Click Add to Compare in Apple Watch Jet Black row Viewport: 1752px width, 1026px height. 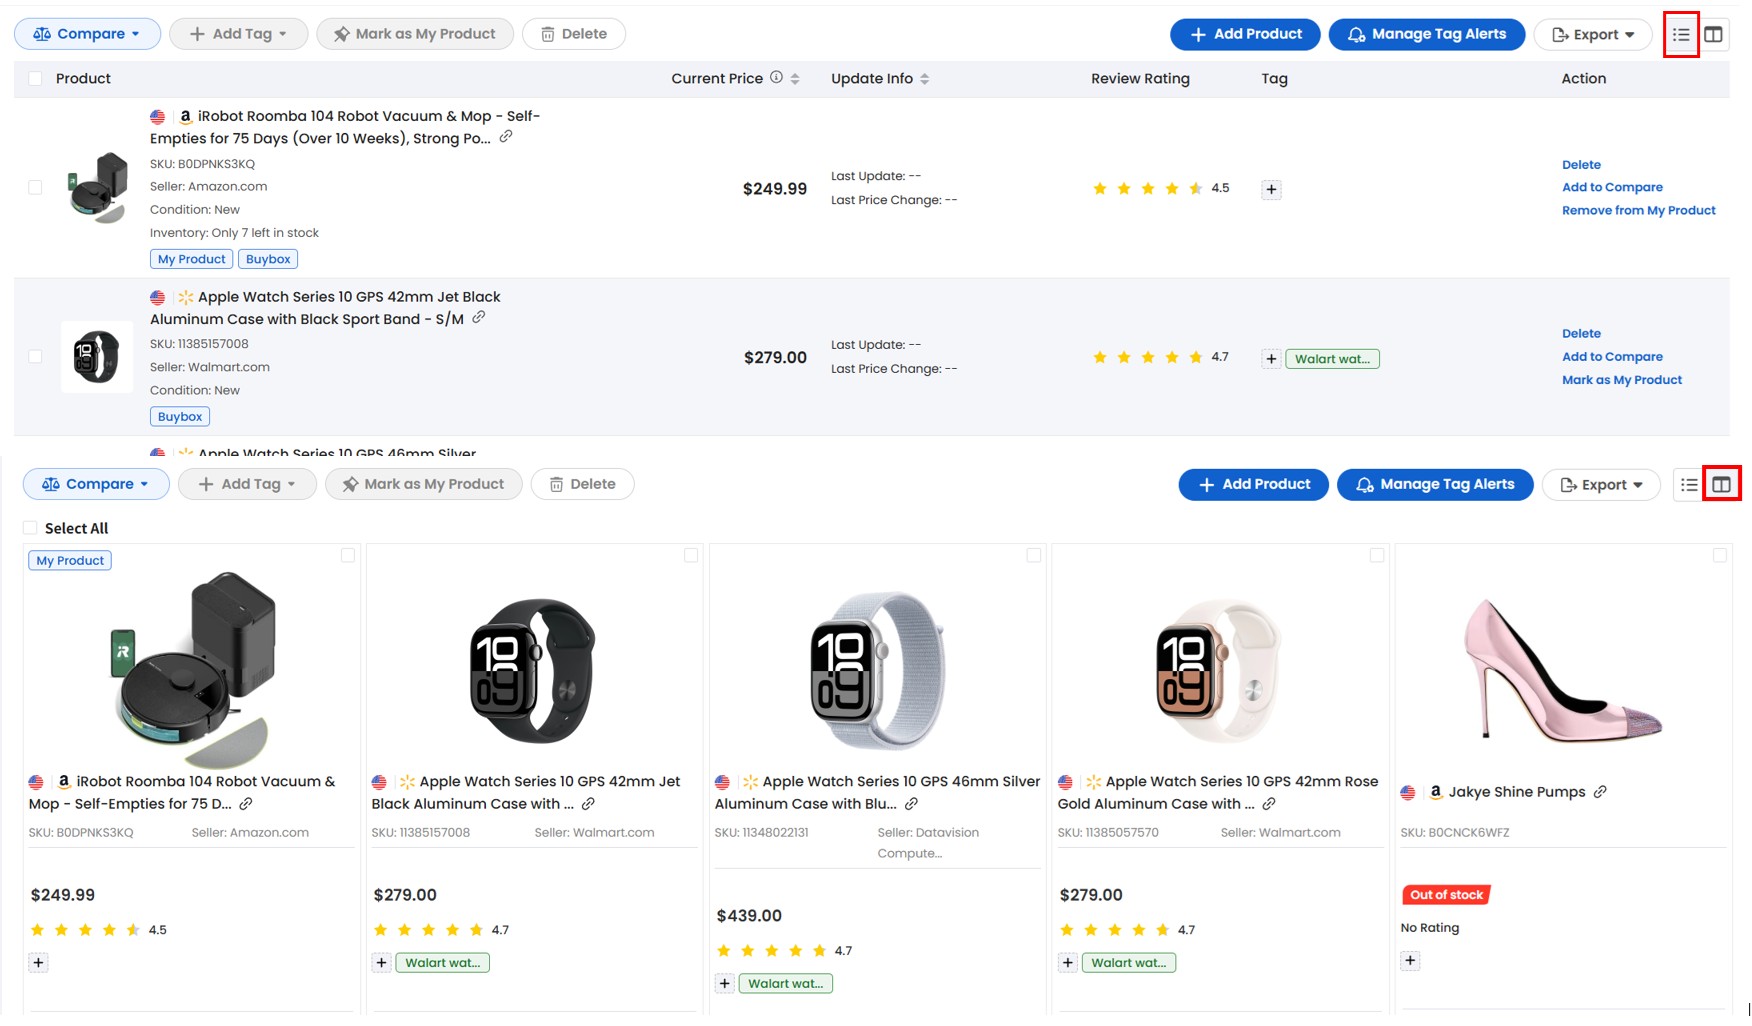1612,357
